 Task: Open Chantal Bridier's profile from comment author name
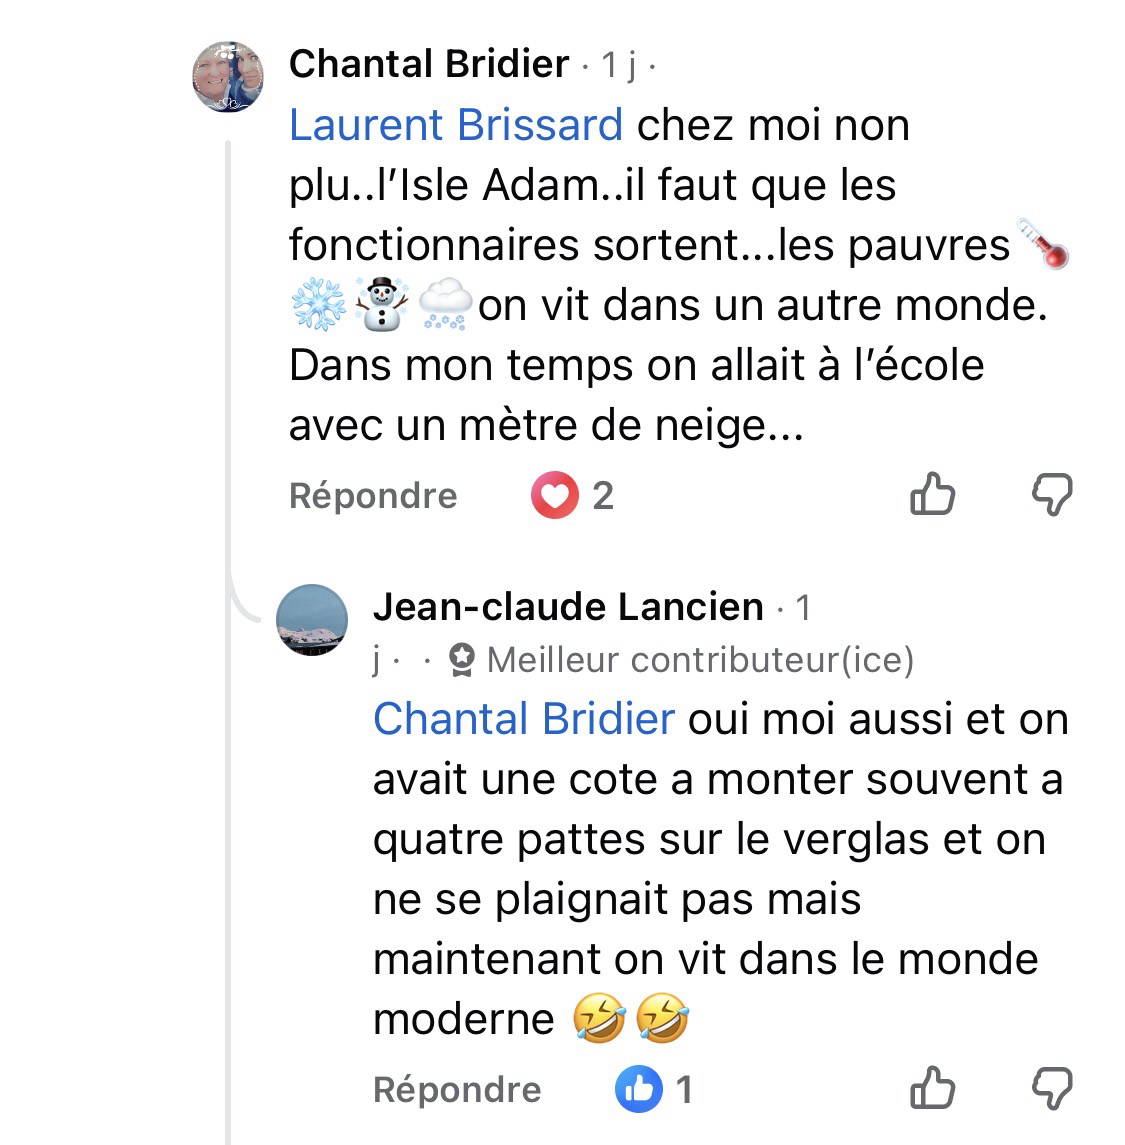coord(429,65)
